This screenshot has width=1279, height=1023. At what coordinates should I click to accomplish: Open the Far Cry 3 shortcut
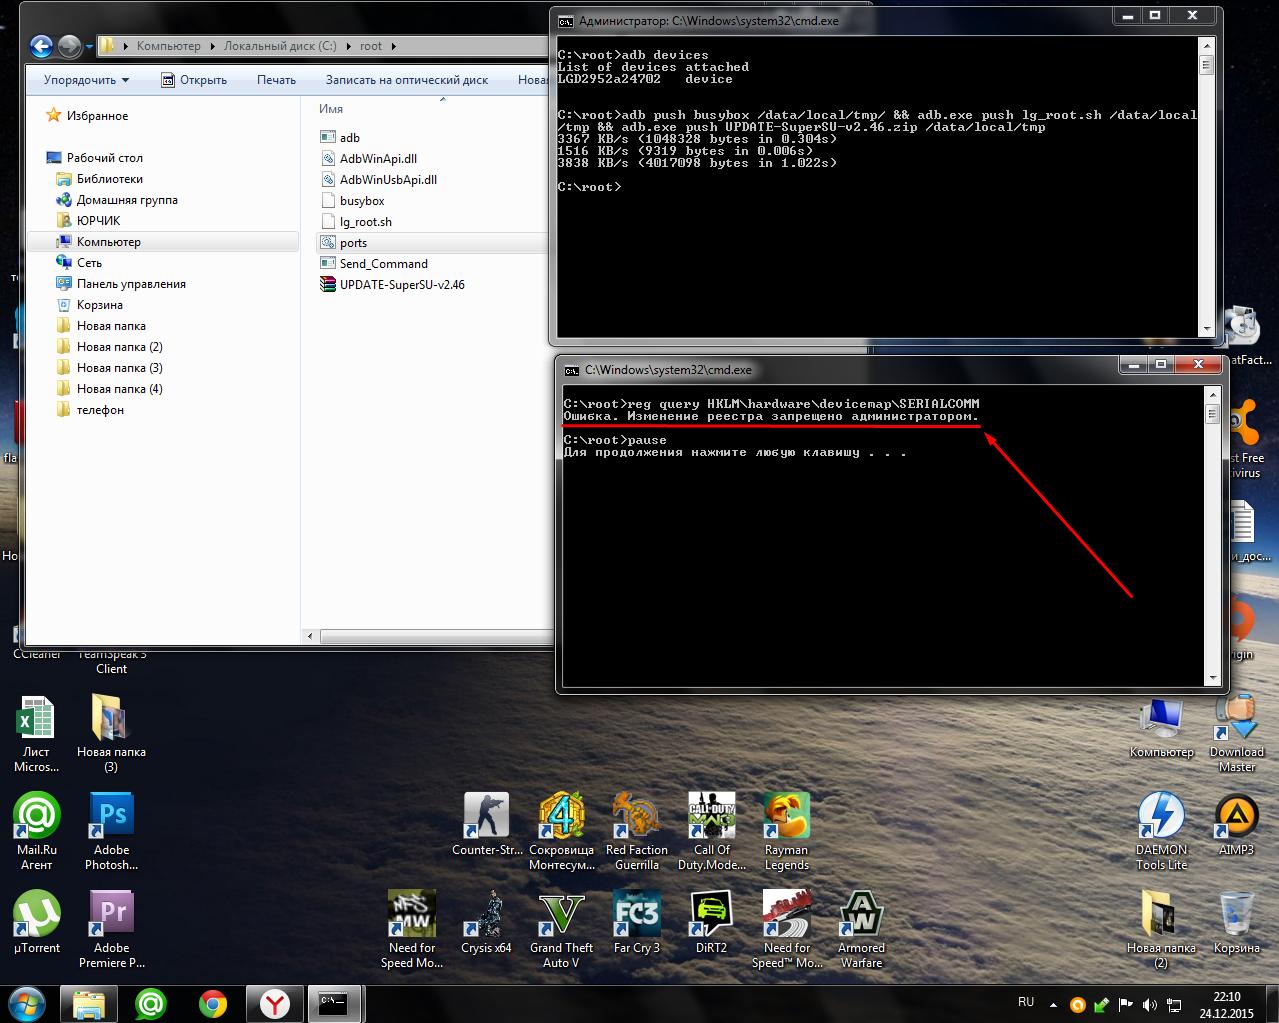pyautogui.click(x=636, y=915)
